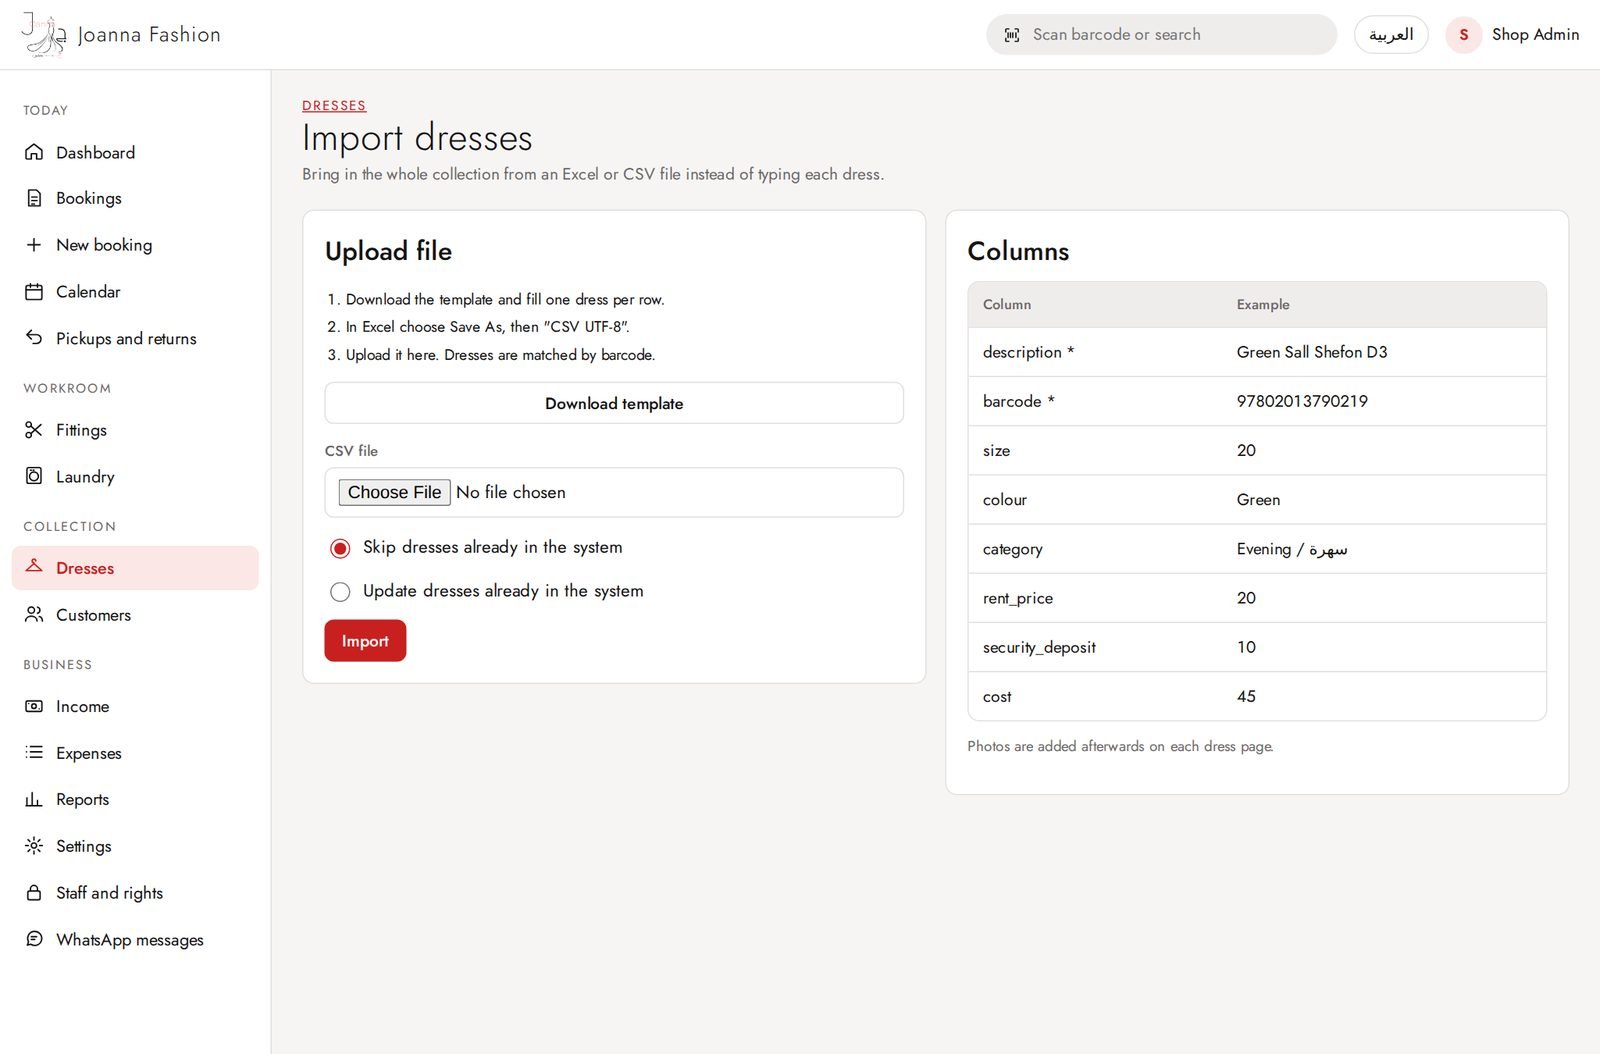Image resolution: width=1600 pixels, height=1054 pixels.
Task: Select Skip dresses already in the system
Action: [x=340, y=548]
